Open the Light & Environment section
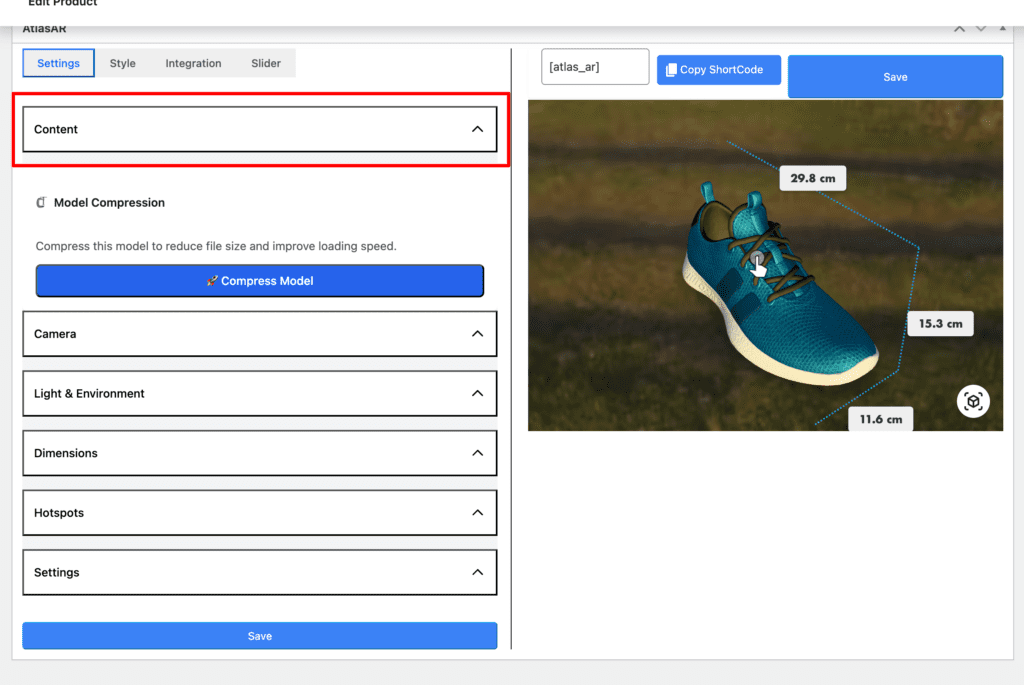The height and width of the screenshot is (685, 1024). (x=260, y=394)
